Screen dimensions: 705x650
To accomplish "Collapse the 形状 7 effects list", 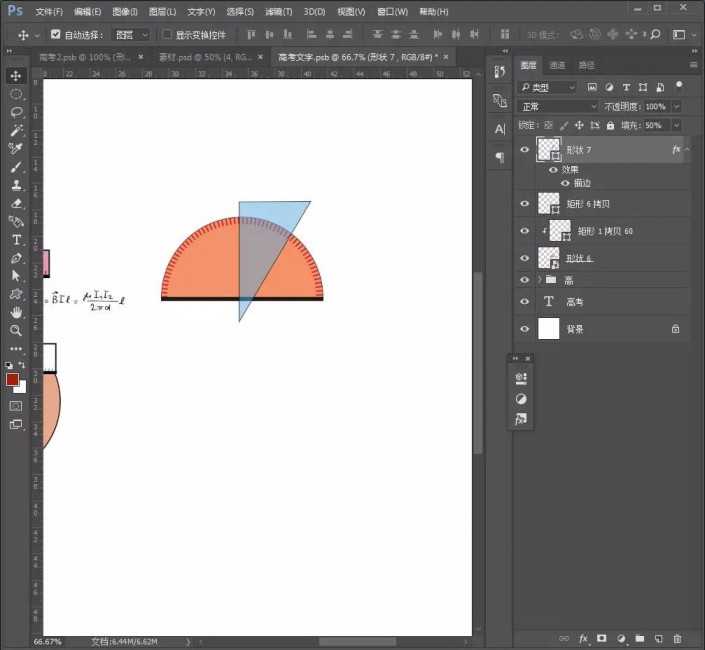I will 687,150.
